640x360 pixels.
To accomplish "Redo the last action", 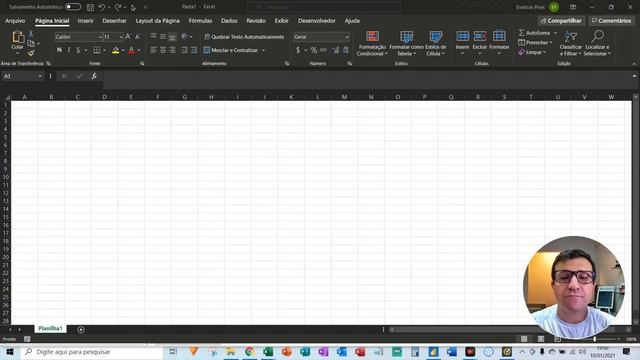I will point(118,7).
